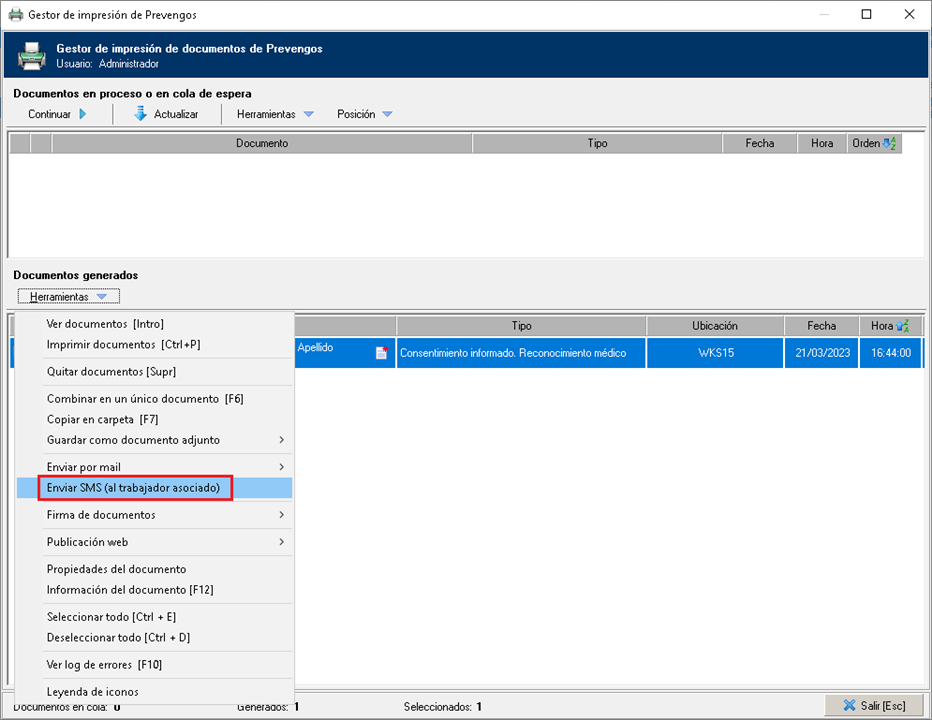Click the Salir [Esc] button
Screen dimensions: 932x720
pos(874,706)
